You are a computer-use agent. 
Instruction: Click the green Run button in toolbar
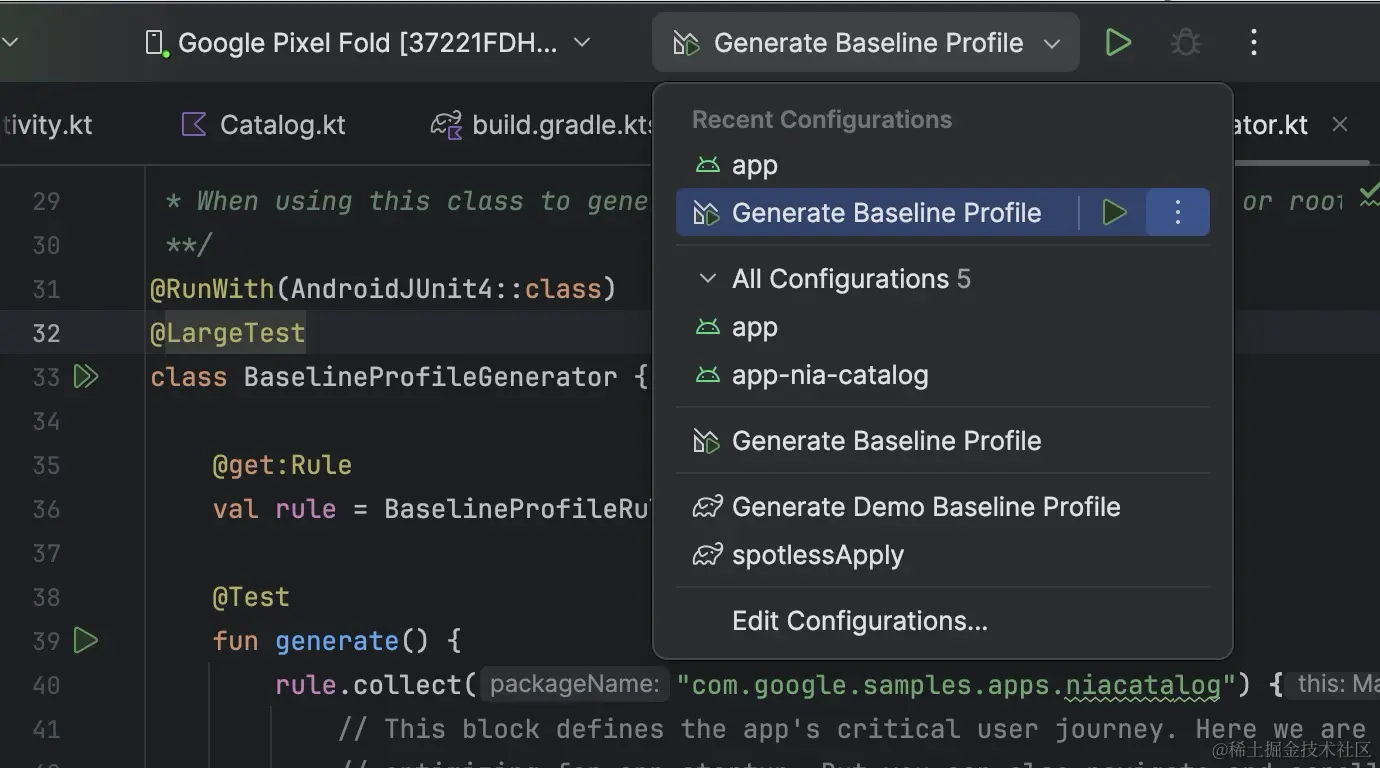[x=1118, y=42]
